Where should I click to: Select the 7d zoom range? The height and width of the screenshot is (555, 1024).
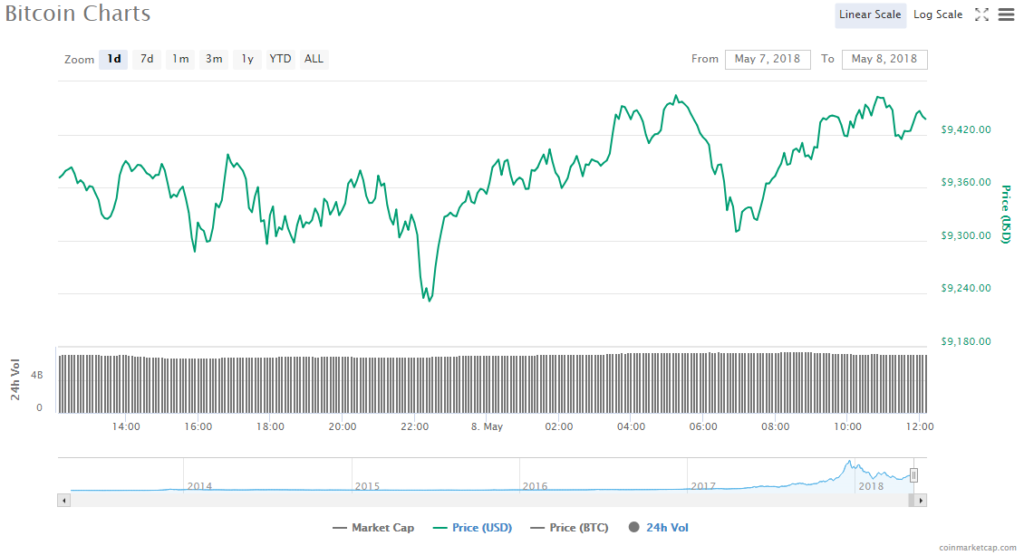[x=147, y=59]
